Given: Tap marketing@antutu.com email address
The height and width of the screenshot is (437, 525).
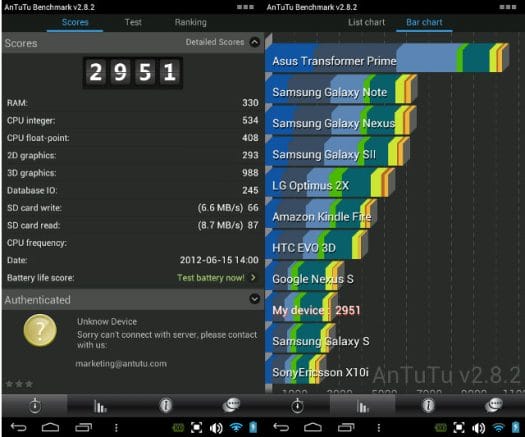Looking at the screenshot, I should (x=121, y=364).
